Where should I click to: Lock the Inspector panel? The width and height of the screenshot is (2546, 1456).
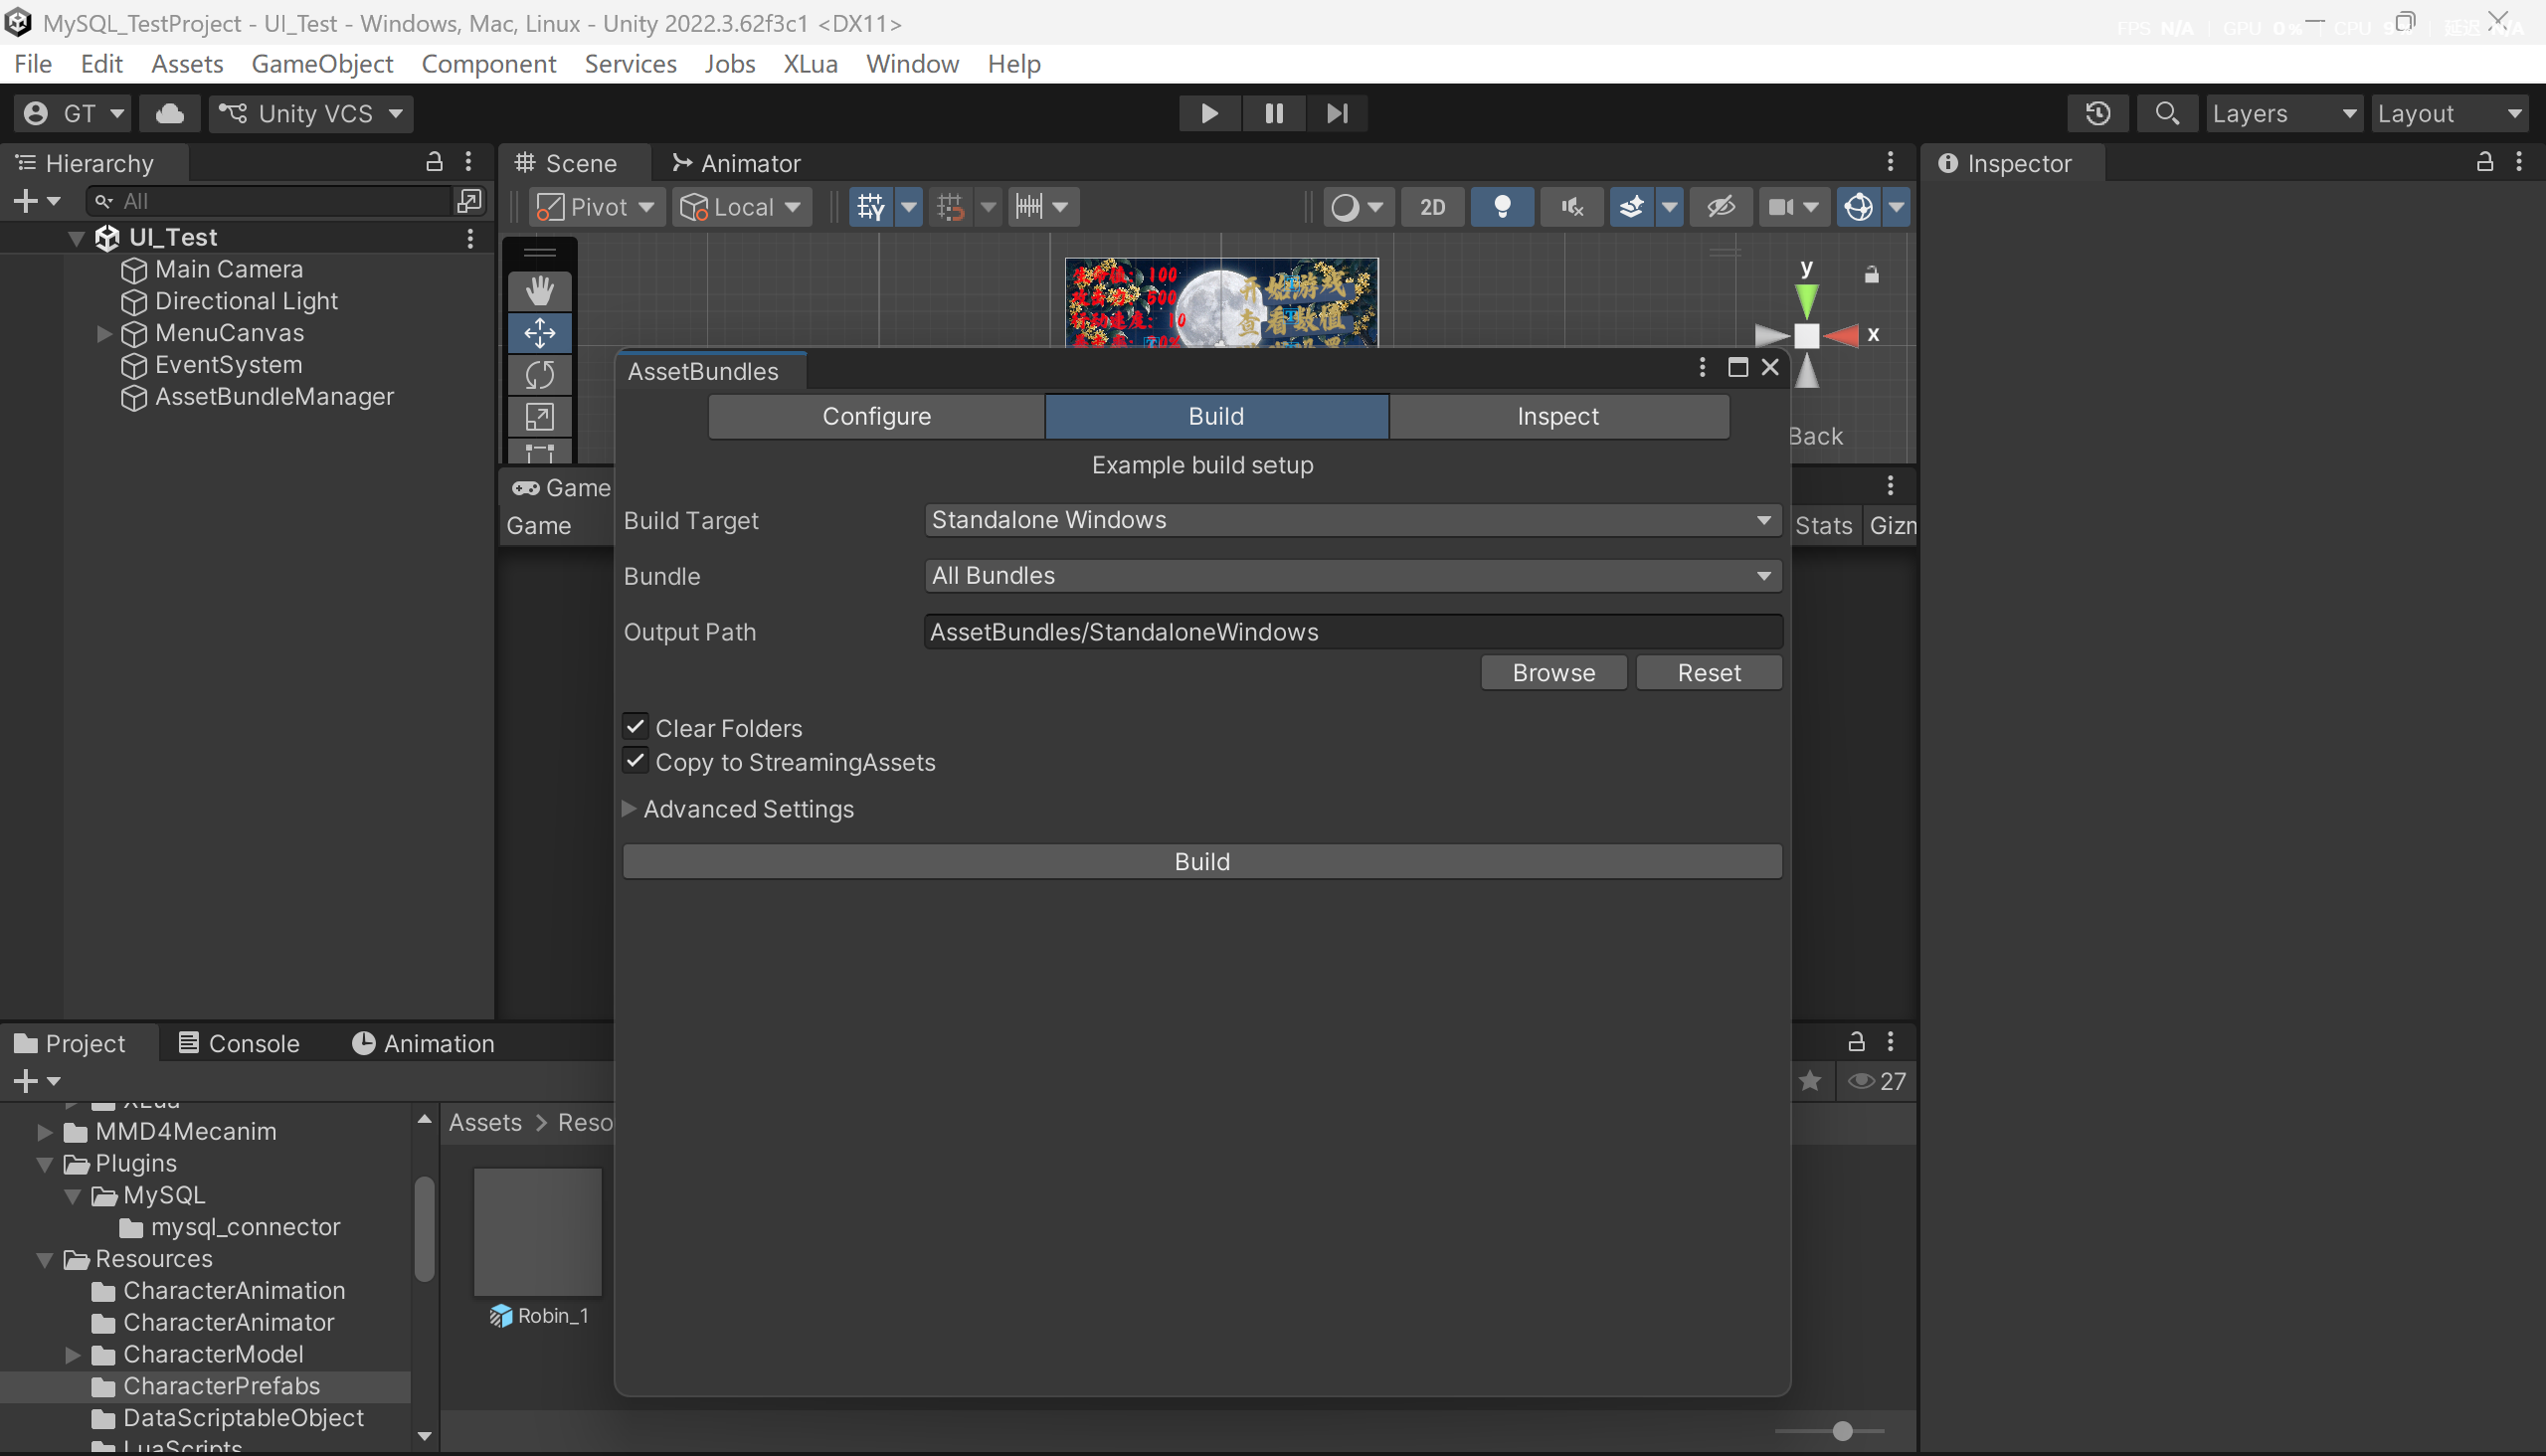(2484, 162)
